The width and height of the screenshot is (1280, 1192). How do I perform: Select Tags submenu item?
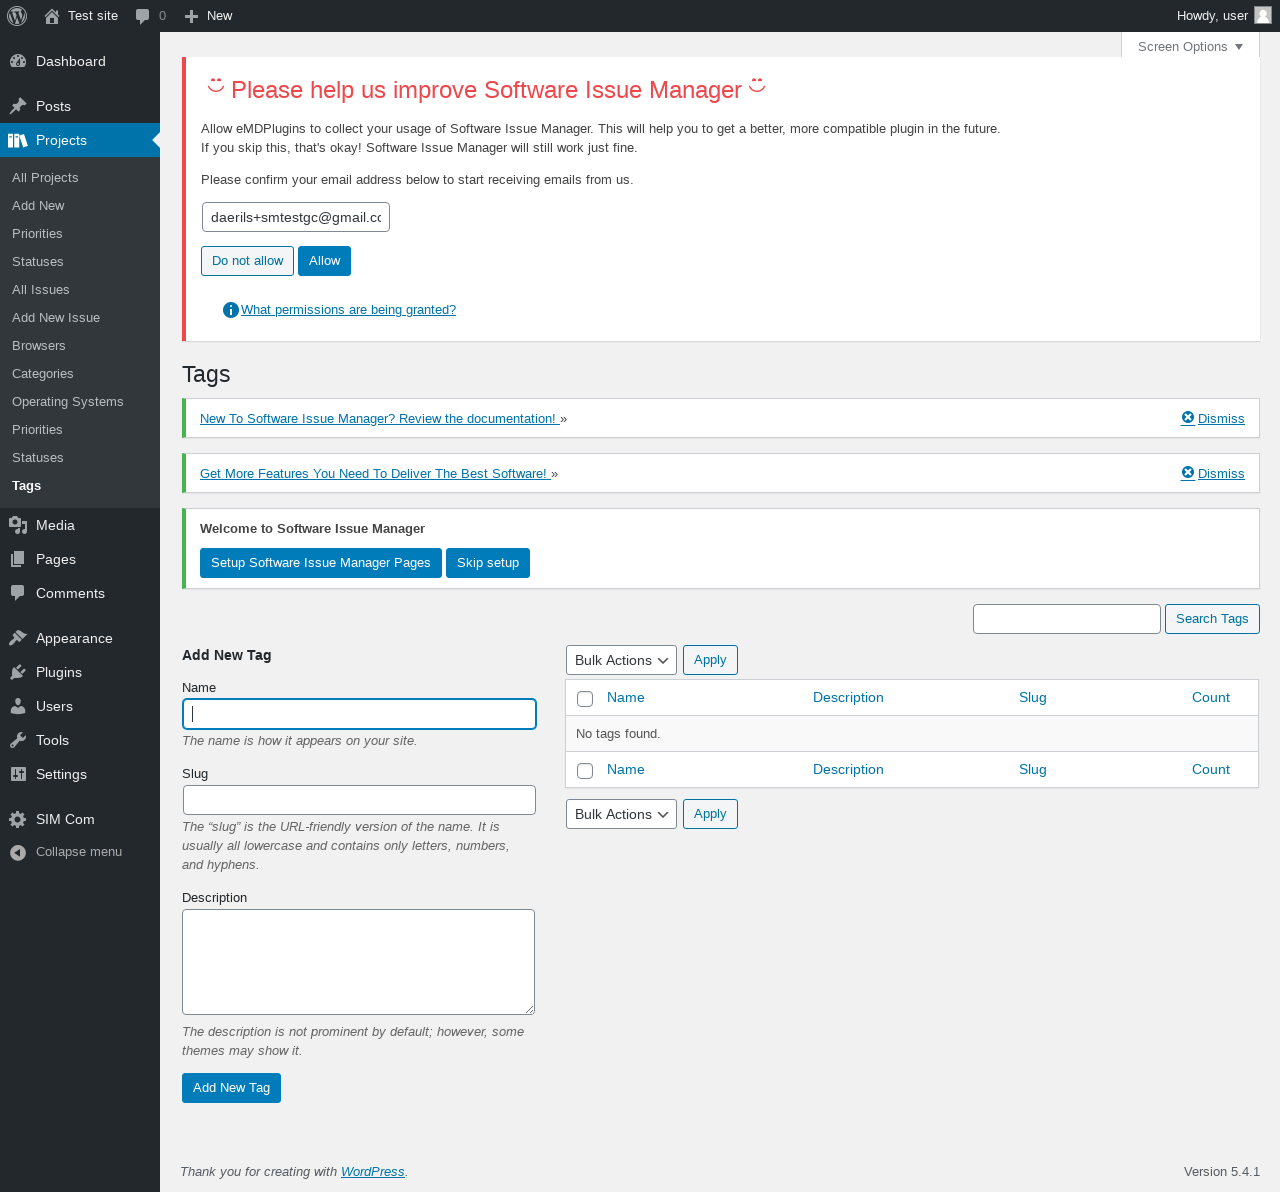pyautogui.click(x=27, y=485)
